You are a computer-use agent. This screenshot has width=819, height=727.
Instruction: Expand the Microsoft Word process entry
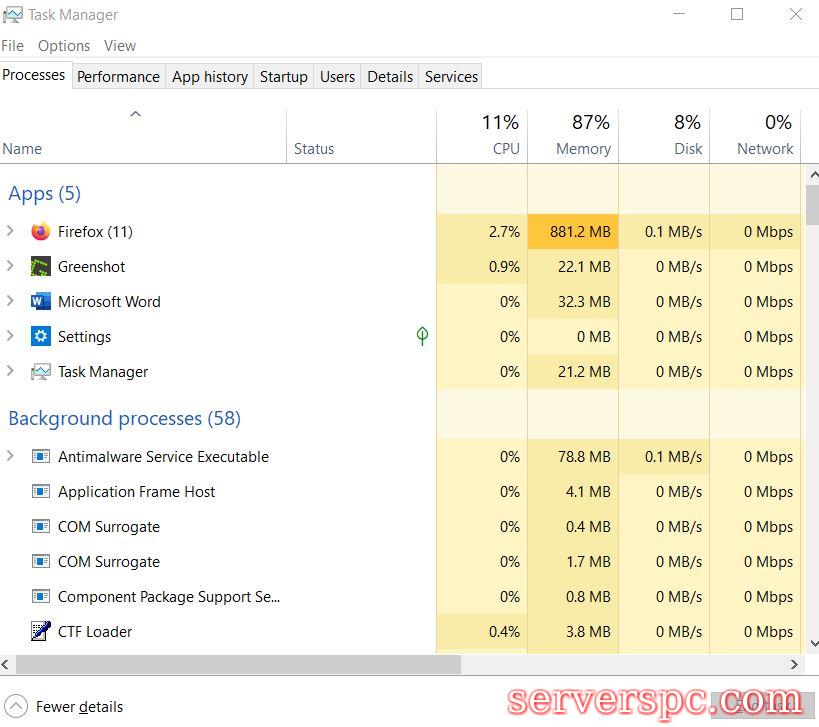click(11, 302)
